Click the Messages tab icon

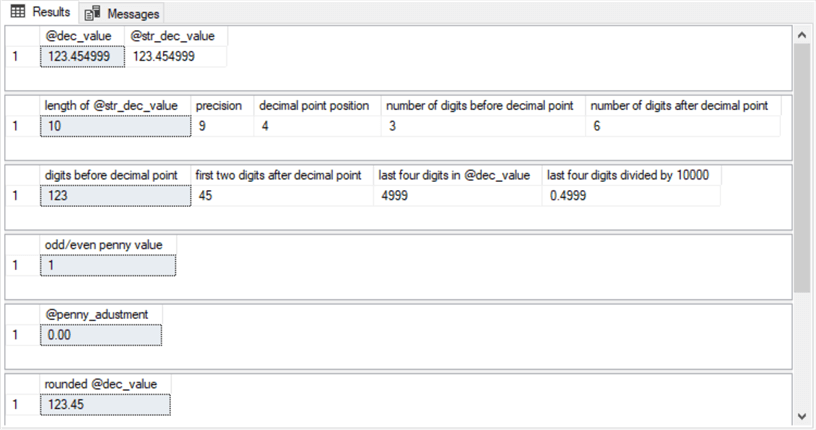(93, 13)
